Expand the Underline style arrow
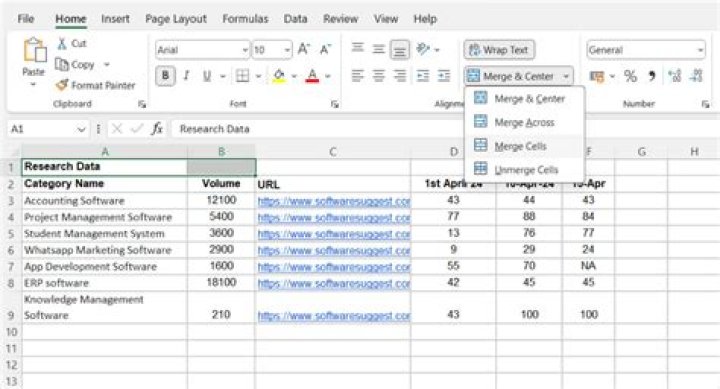720x389 pixels. [x=223, y=76]
